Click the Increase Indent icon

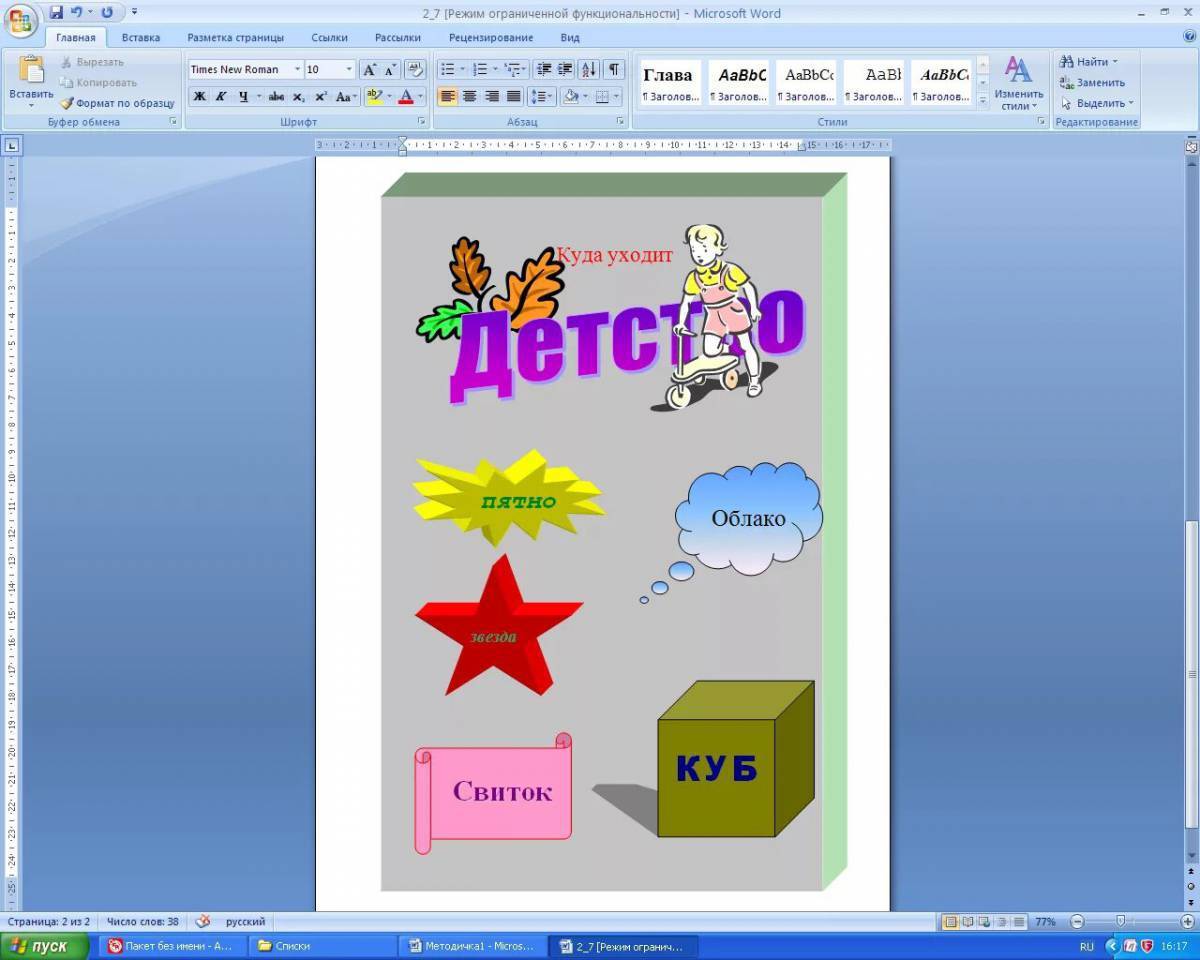pos(565,69)
